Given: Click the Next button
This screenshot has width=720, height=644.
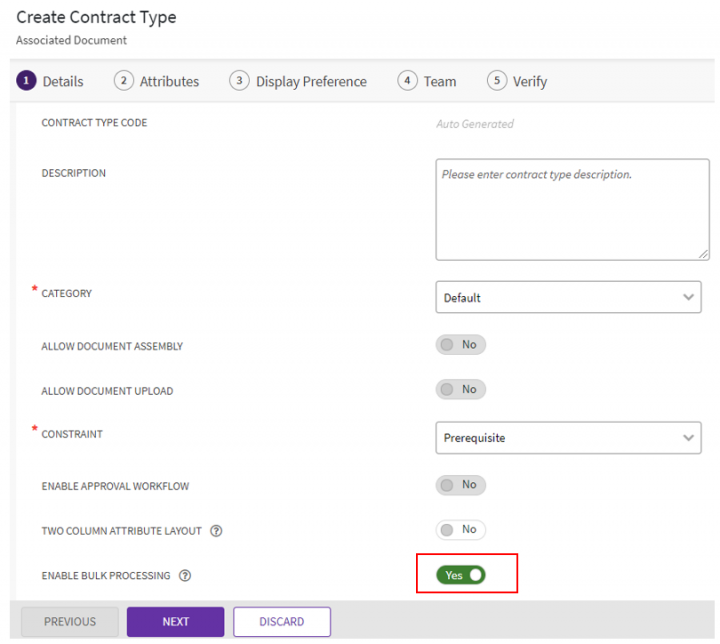Looking at the screenshot, I should (175, 622).
